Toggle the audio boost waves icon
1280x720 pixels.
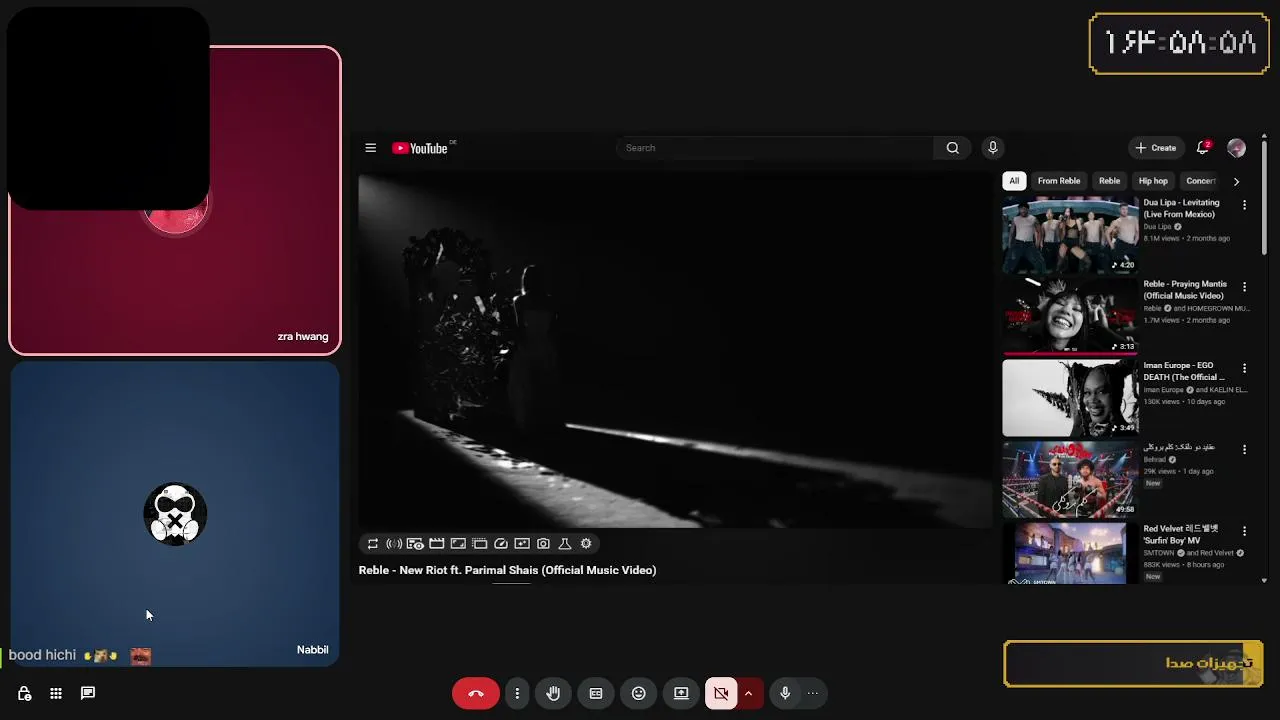pos(394,544)
